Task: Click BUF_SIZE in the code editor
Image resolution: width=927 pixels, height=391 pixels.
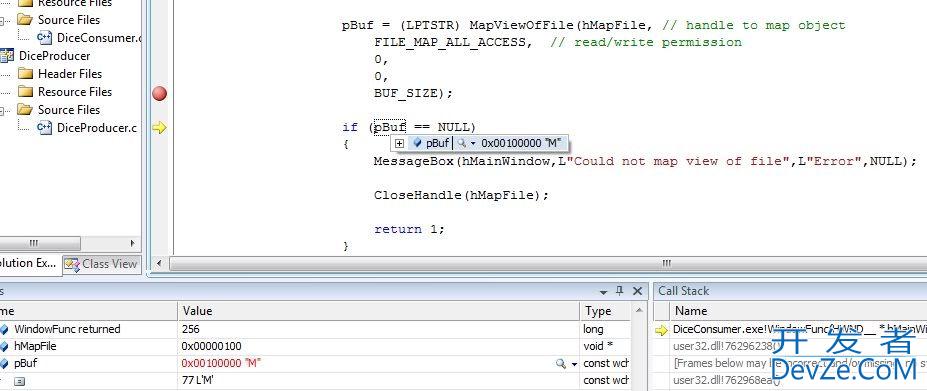Action: (x=405, y=93)
